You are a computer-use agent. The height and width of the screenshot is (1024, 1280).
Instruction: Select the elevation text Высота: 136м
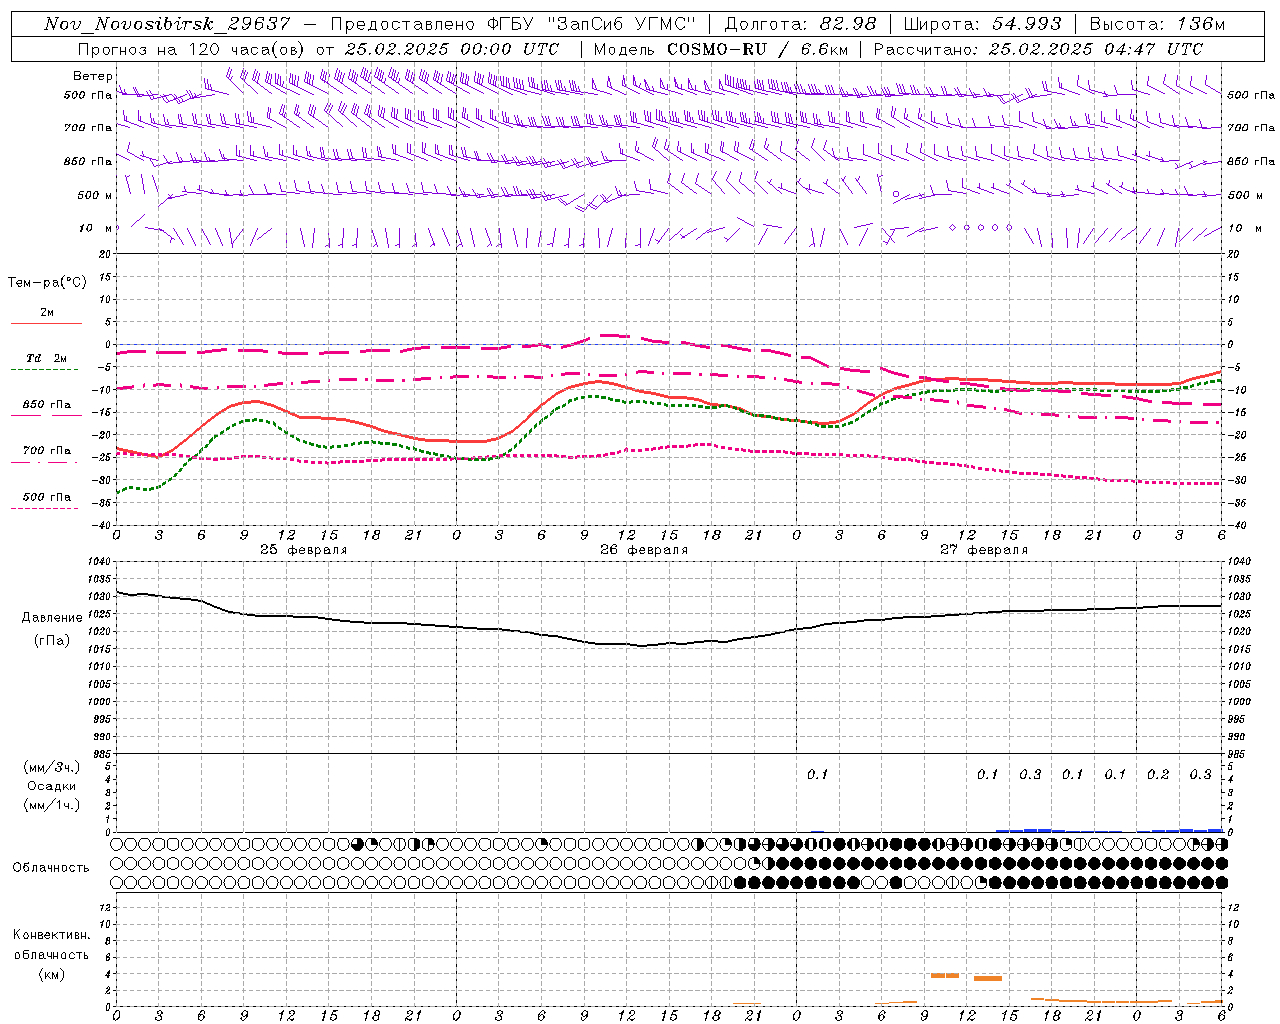(1157, 23)
